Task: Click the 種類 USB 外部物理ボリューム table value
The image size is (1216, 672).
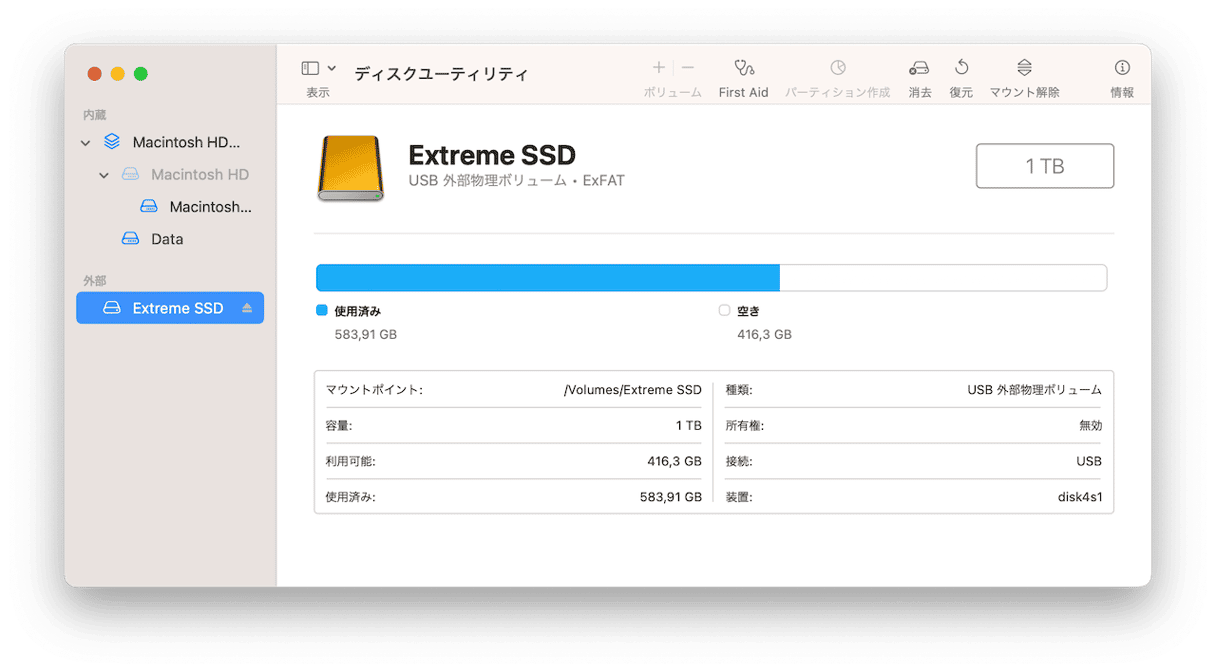Action: click(1035, 390)
